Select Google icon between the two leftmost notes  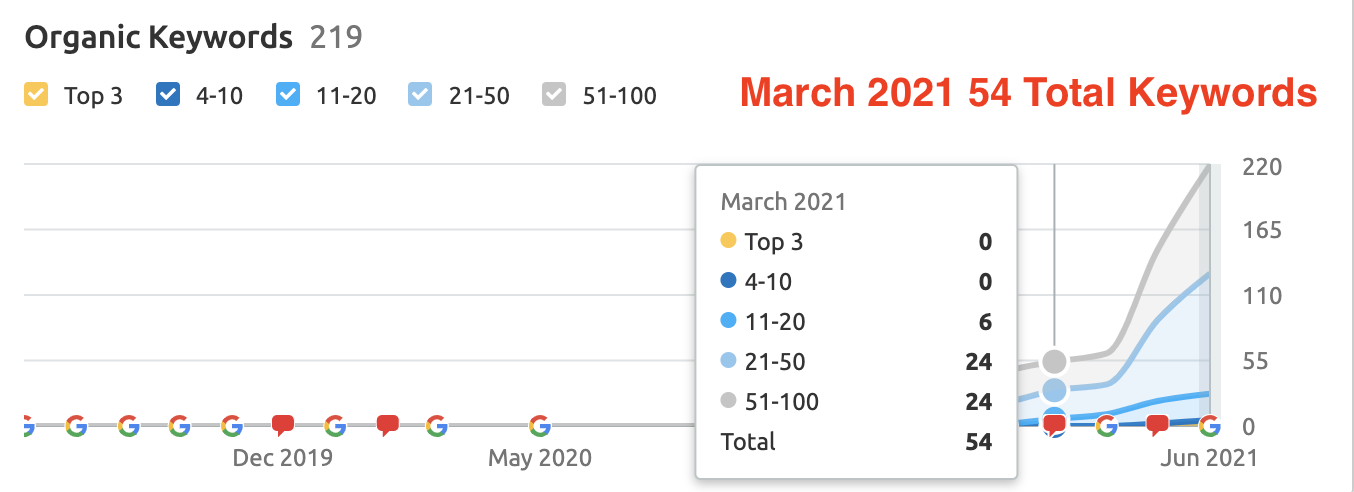tap(335, 426)
